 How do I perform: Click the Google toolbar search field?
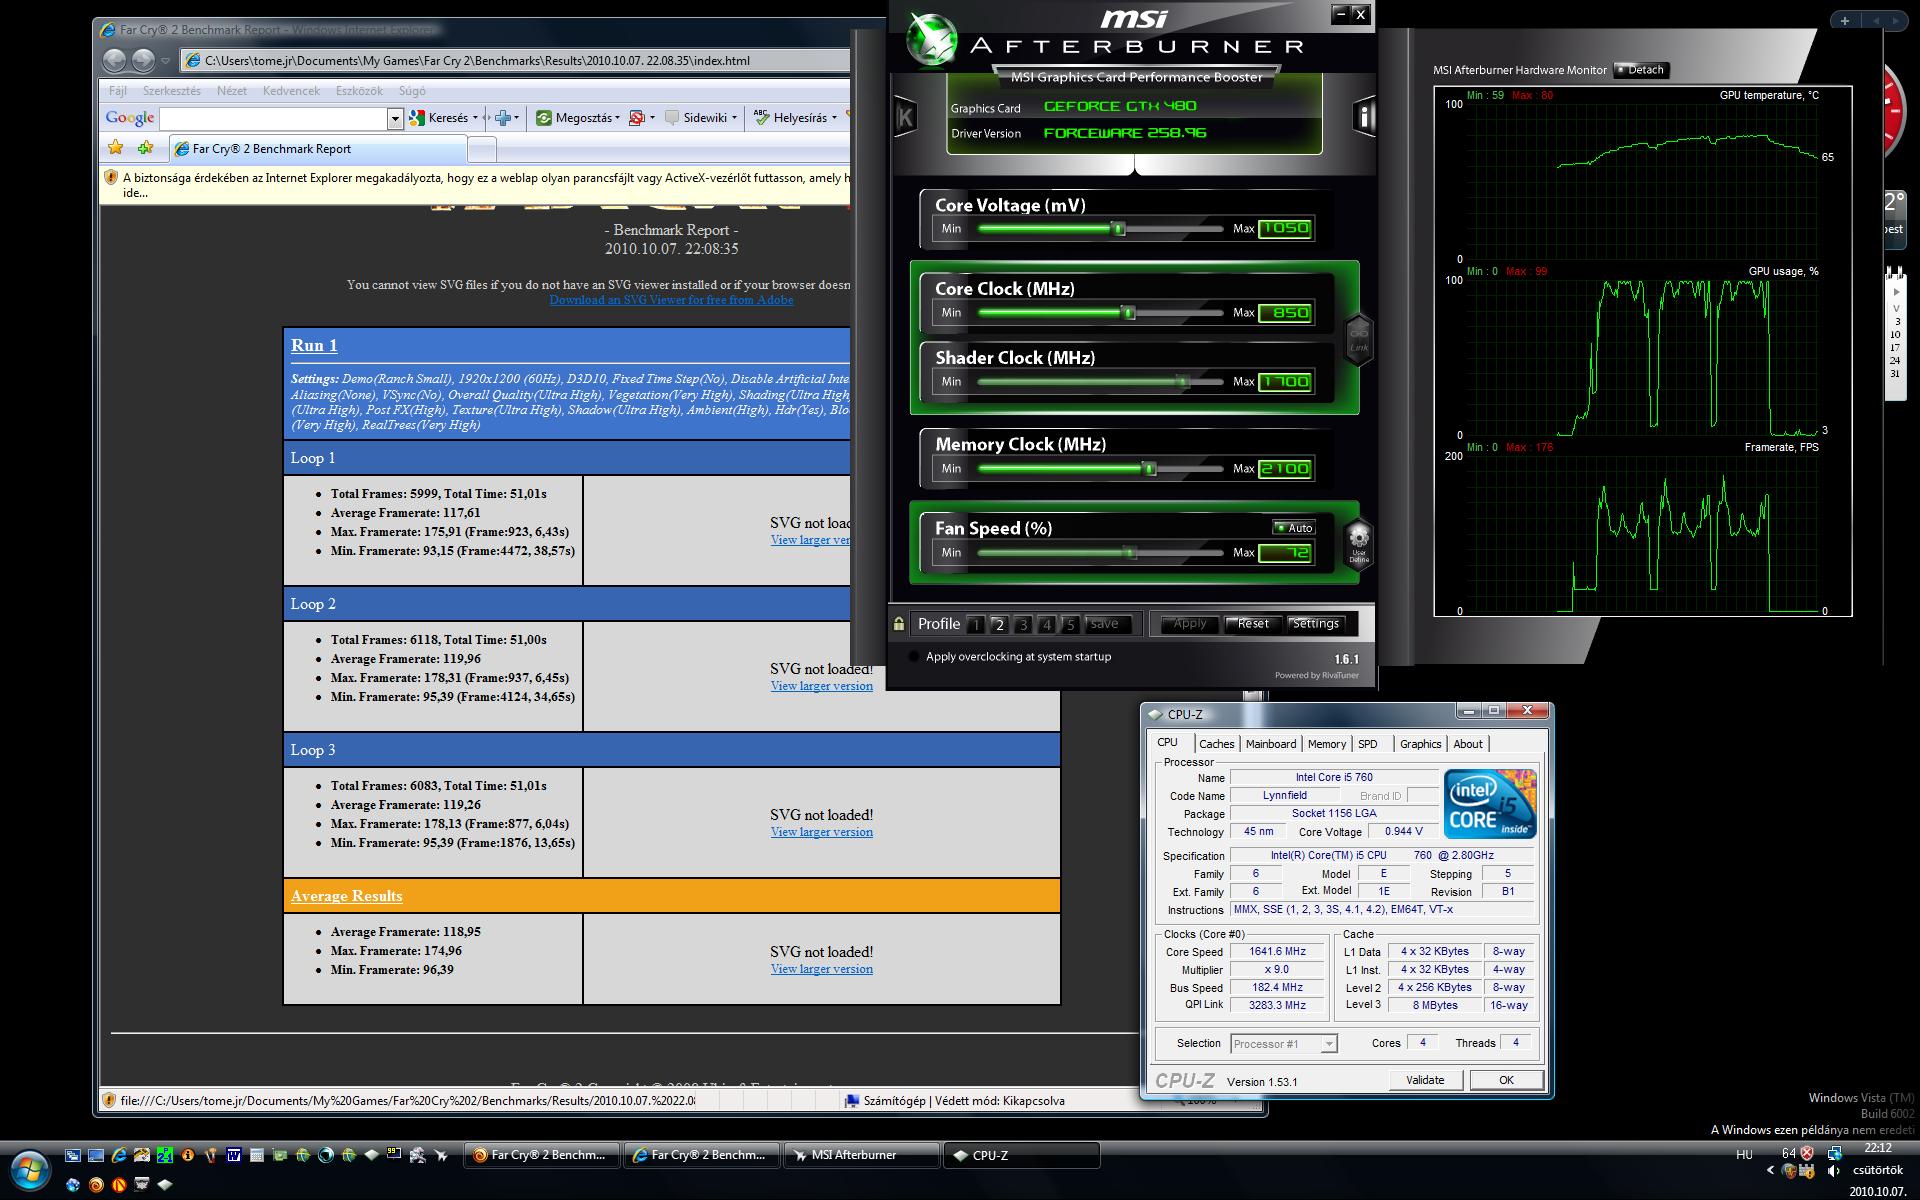point(274,118)
